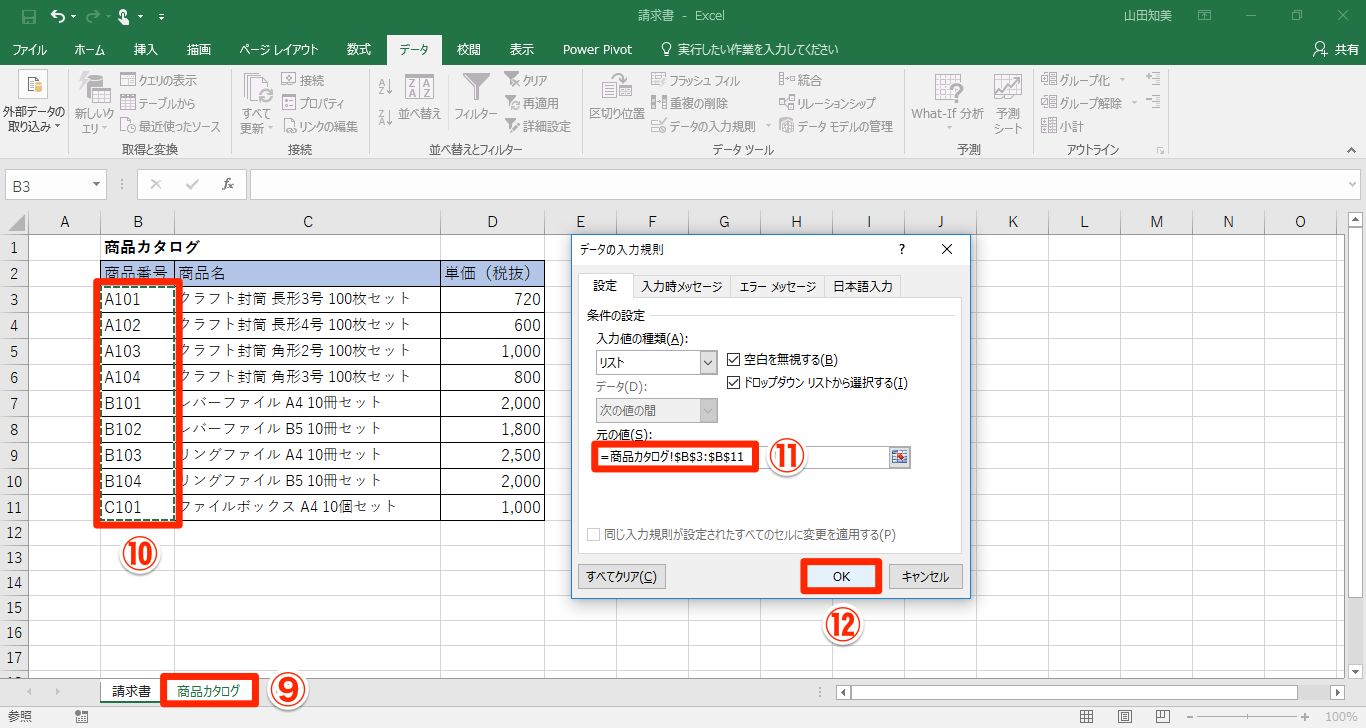Image resolution: width=1366 pixels, height=728 pixels.
Task: Run フラッシュ フィル
Action: (x=696, y=80)
